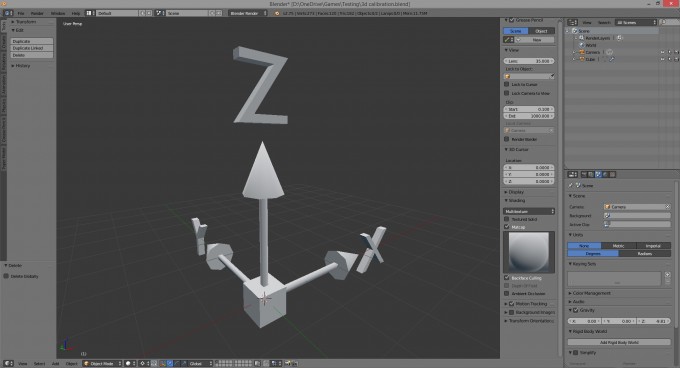Image resolution: width=680 pixels, height=368 pixels.
Task: Click the Duplicate Linked button
Action: (32, 48)
